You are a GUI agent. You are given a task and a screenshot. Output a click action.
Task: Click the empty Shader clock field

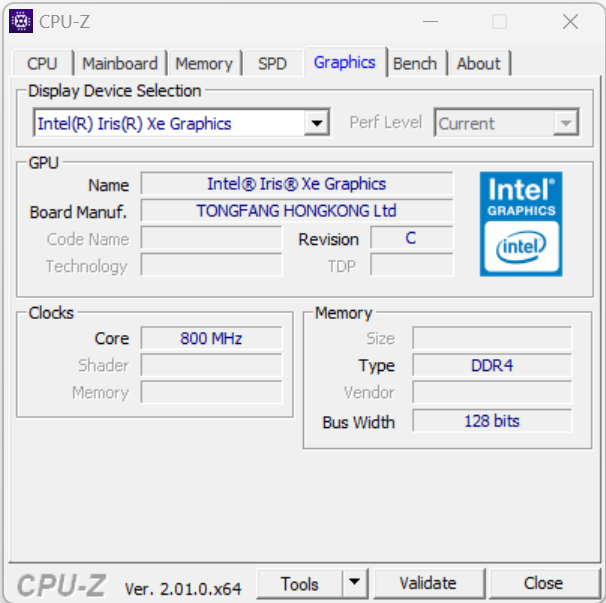[x=211, y=365]
